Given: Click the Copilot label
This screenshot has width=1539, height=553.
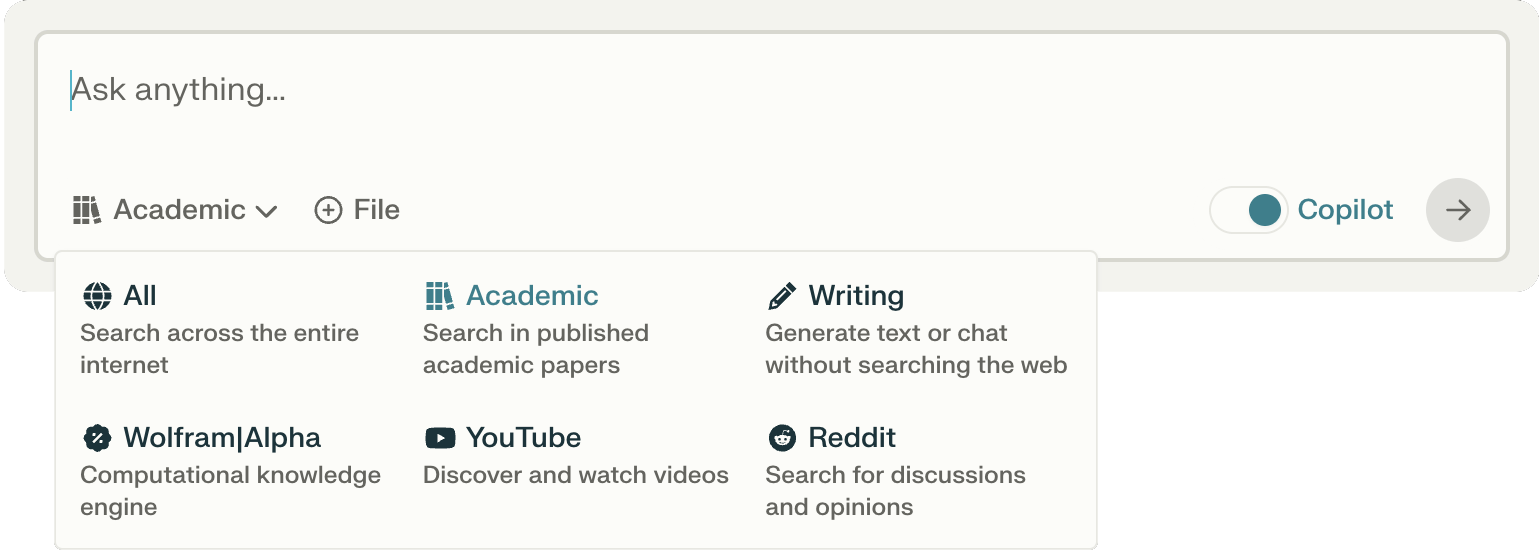Looking at the screenshot, I should click(1345, 210).
